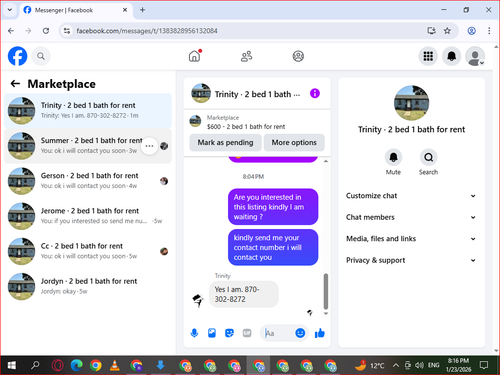Open Windows Start menu
This screenshot has width=500, height=375.
[x=11, y=365]
